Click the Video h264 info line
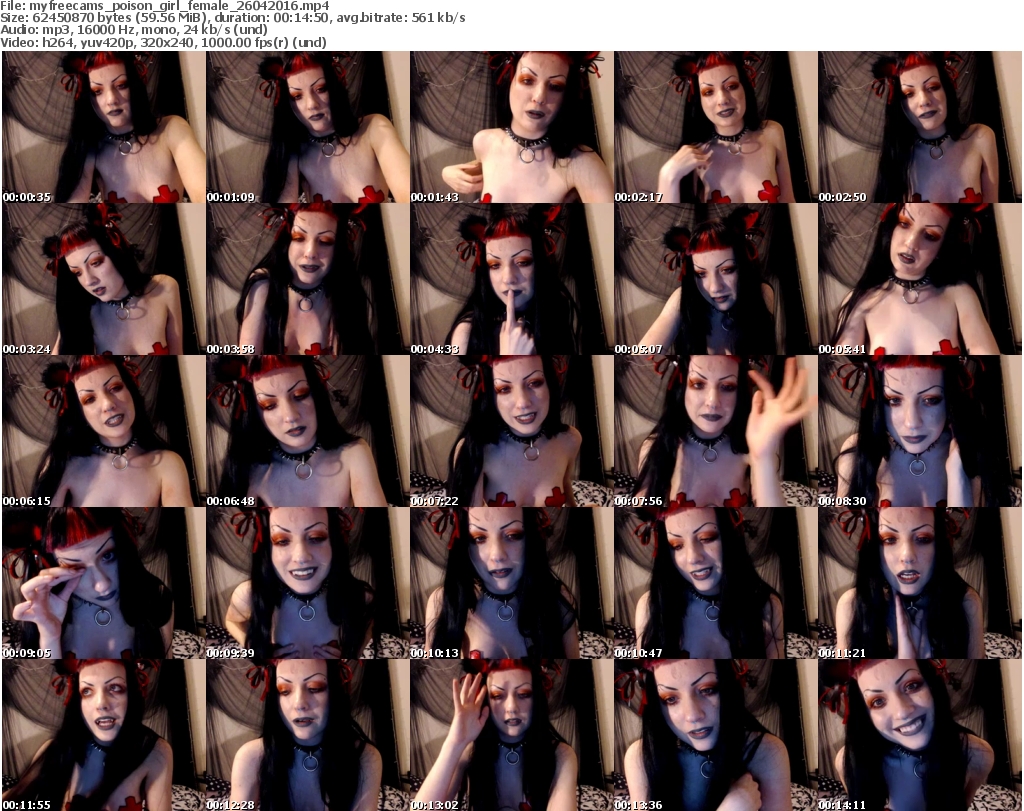Screen dimensions: 1024x811 (163, 42)
